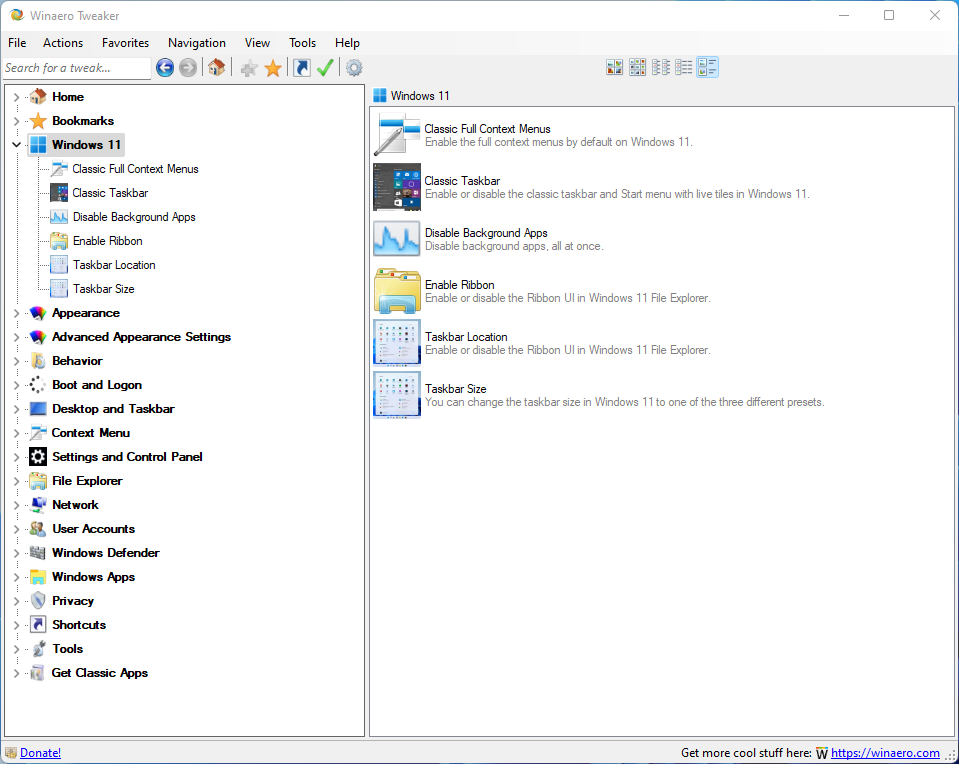The width and height of the screenshot is (959, 764).
Task: Switch to small icons list view
Action: coord(661,67)
